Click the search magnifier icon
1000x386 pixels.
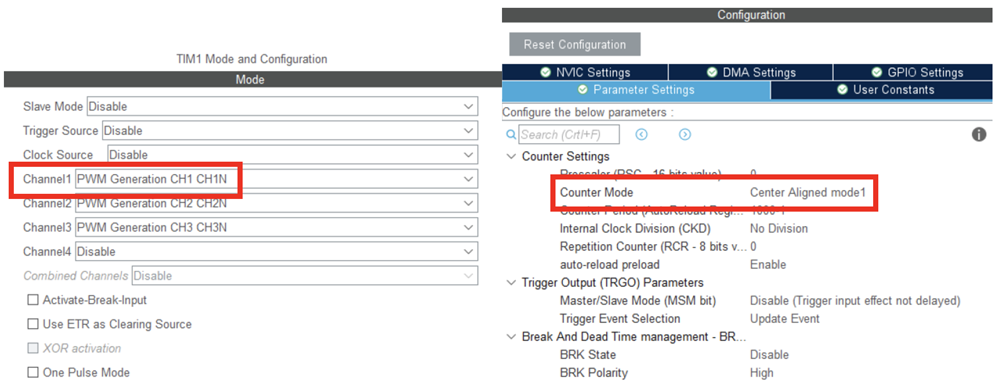click(x=510, y=135)
